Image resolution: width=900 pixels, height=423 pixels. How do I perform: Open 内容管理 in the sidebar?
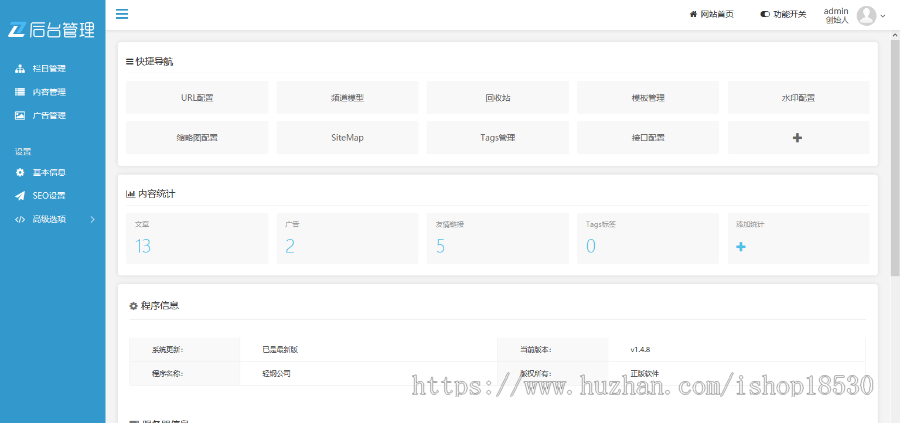pyautogui.click(x=49, y=92)
